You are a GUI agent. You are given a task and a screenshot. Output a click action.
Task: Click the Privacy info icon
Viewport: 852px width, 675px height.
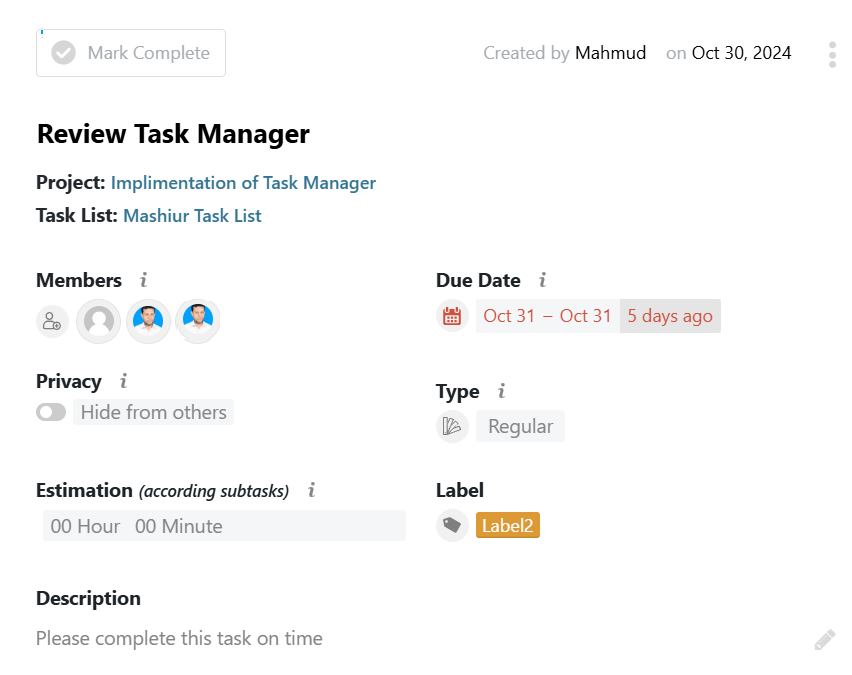[123, 381]
